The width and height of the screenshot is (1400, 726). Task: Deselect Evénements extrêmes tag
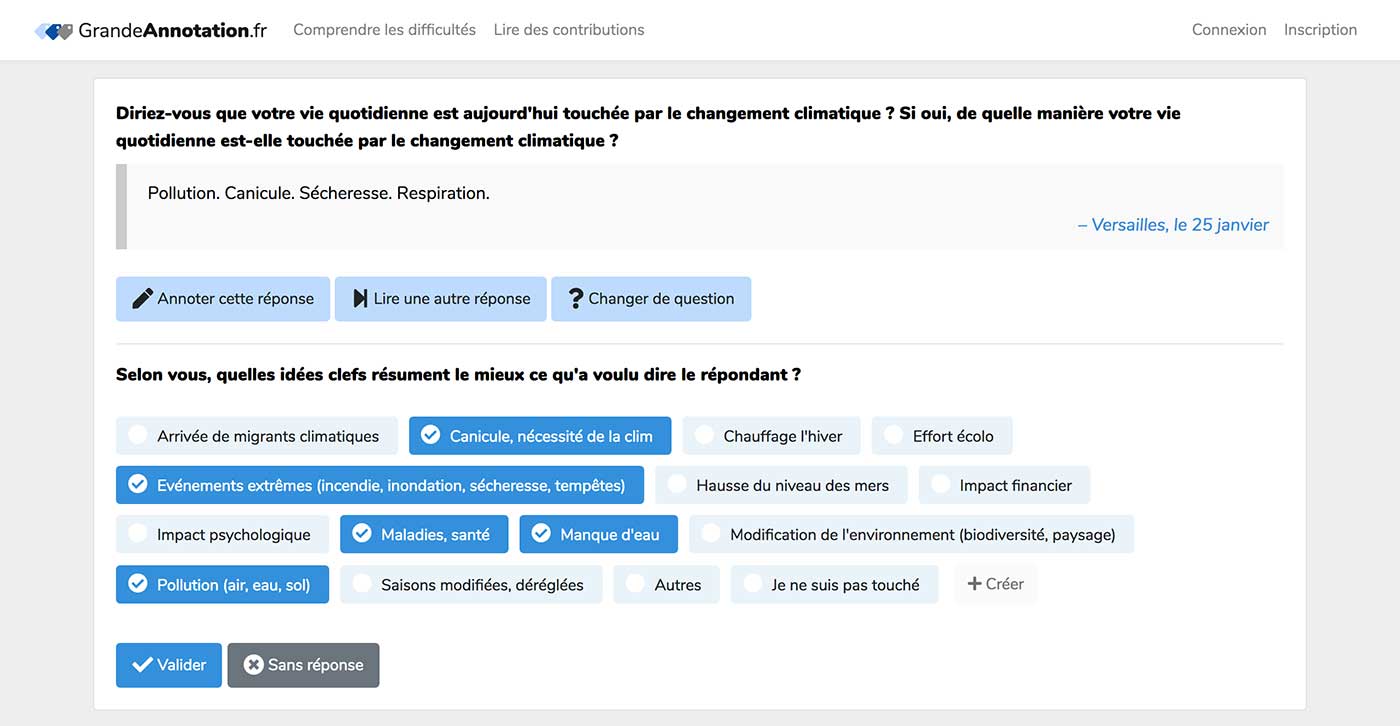(x=380, y=485)
